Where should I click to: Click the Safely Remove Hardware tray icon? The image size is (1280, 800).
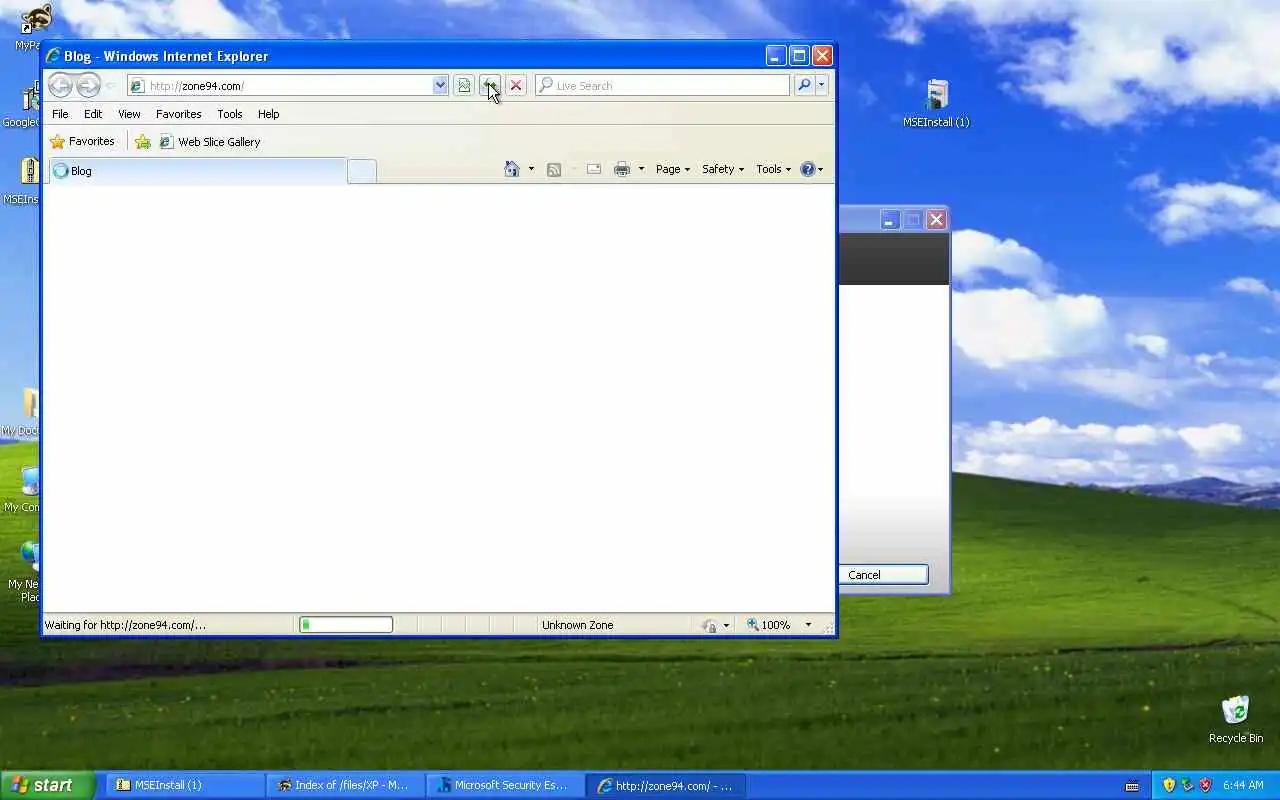(x=1187, y=785)
